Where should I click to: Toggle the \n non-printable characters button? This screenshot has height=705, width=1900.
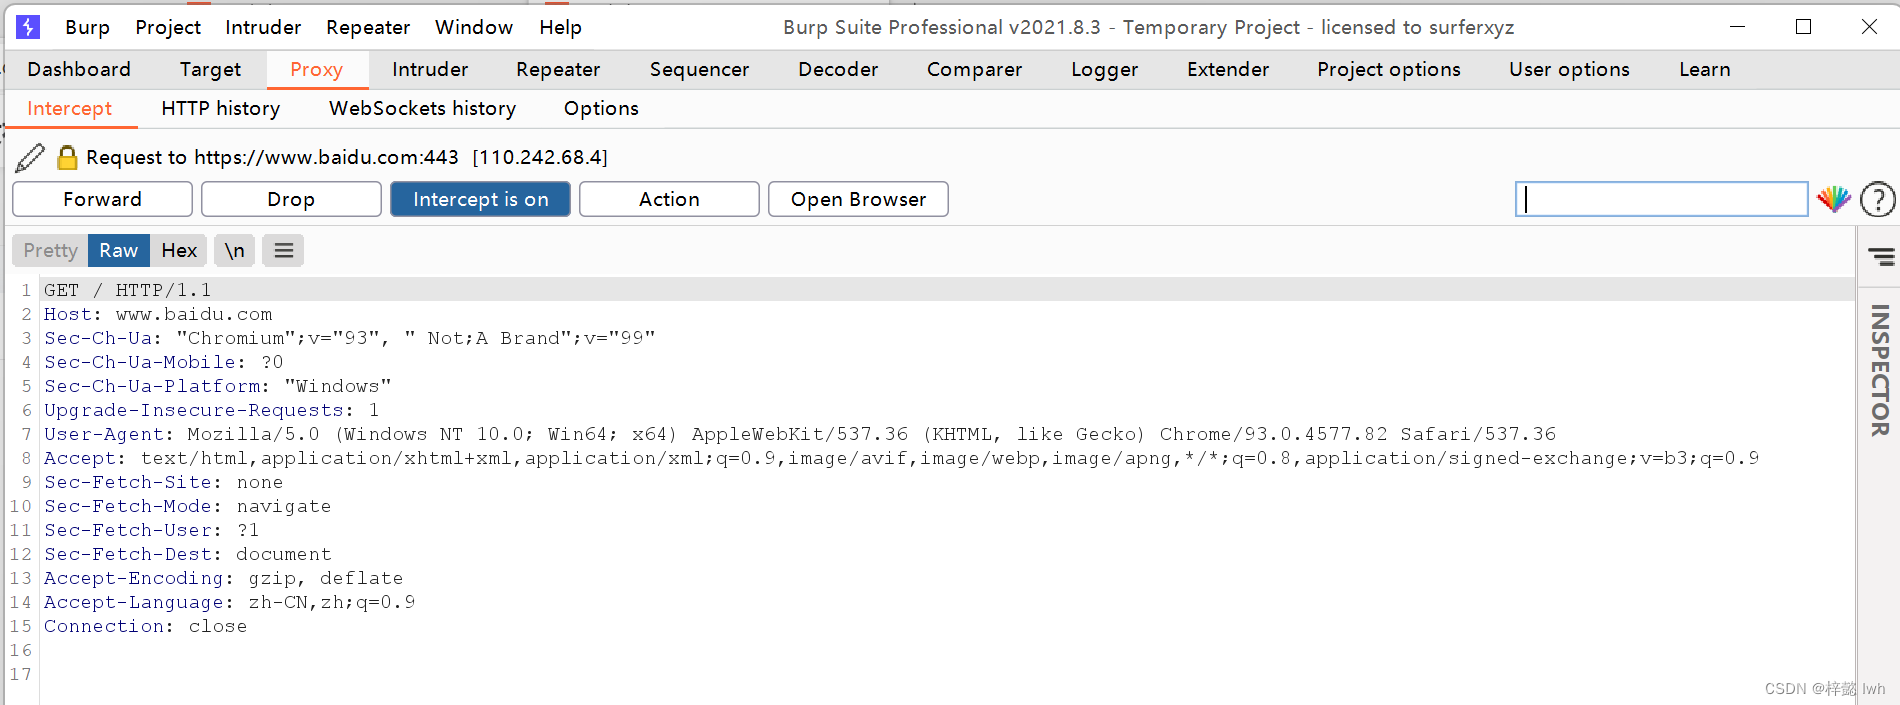click(x=234, y=250)
